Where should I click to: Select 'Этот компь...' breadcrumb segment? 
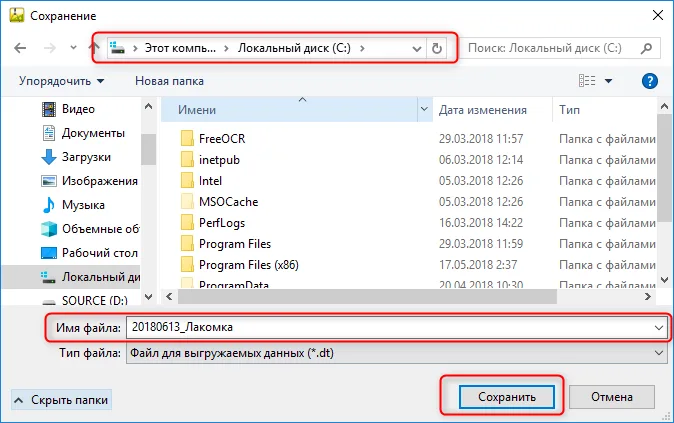coord(180,48)
